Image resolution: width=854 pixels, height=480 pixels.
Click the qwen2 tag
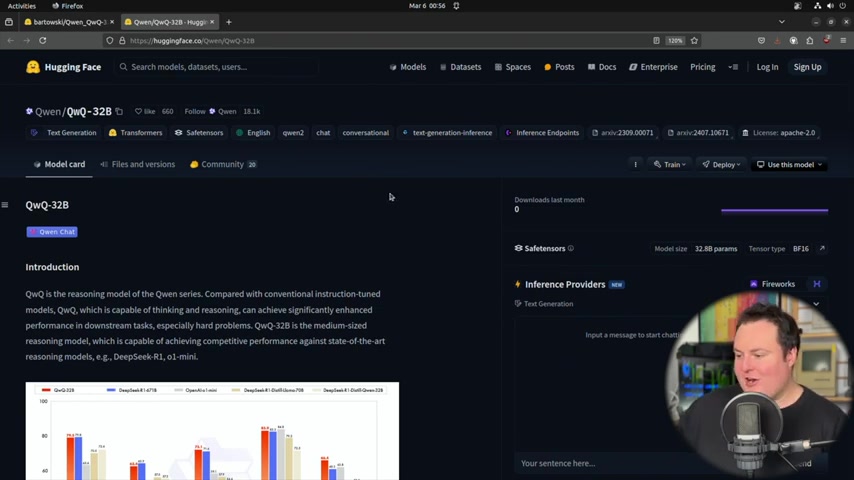point(293,132)
